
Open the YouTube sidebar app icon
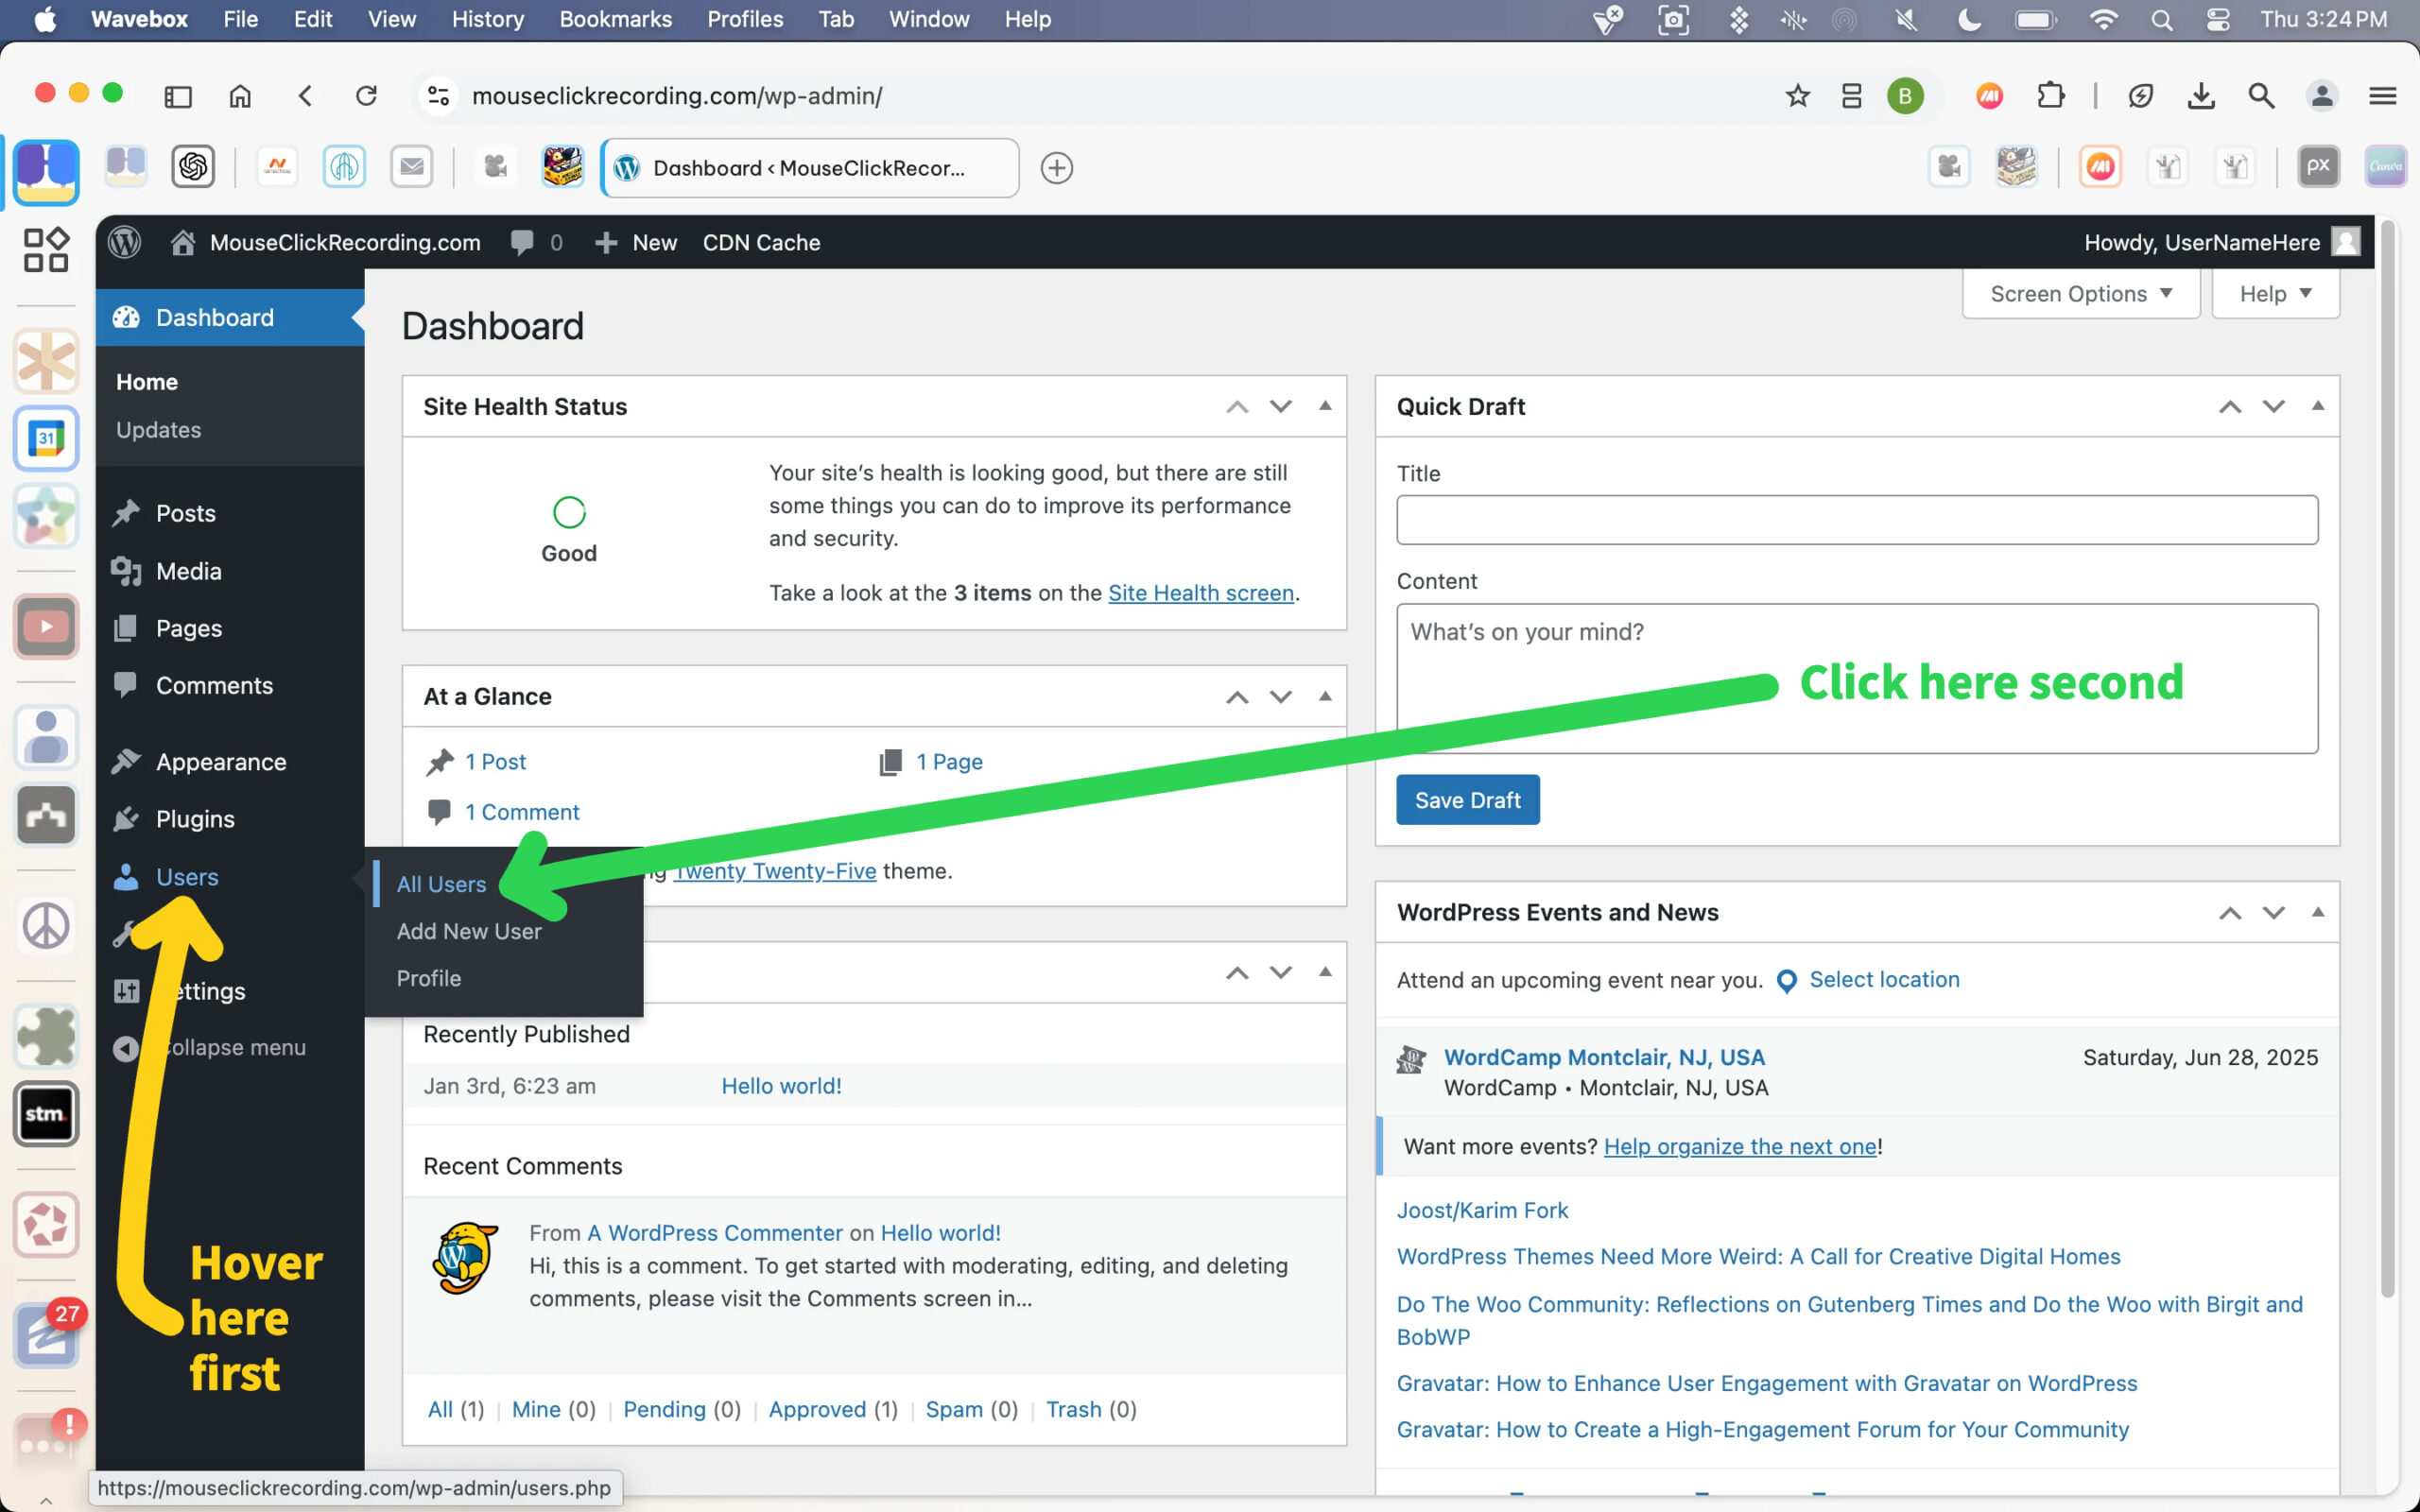(x=46, y=627)
